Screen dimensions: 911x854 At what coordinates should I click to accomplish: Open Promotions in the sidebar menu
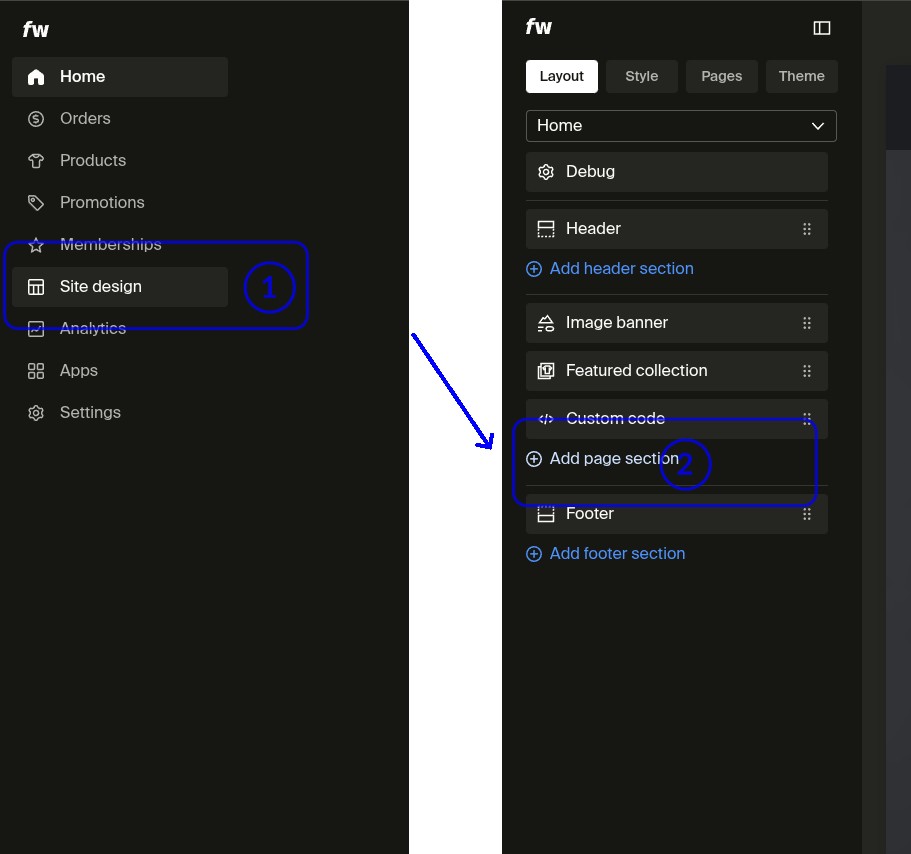coord(120,203)
